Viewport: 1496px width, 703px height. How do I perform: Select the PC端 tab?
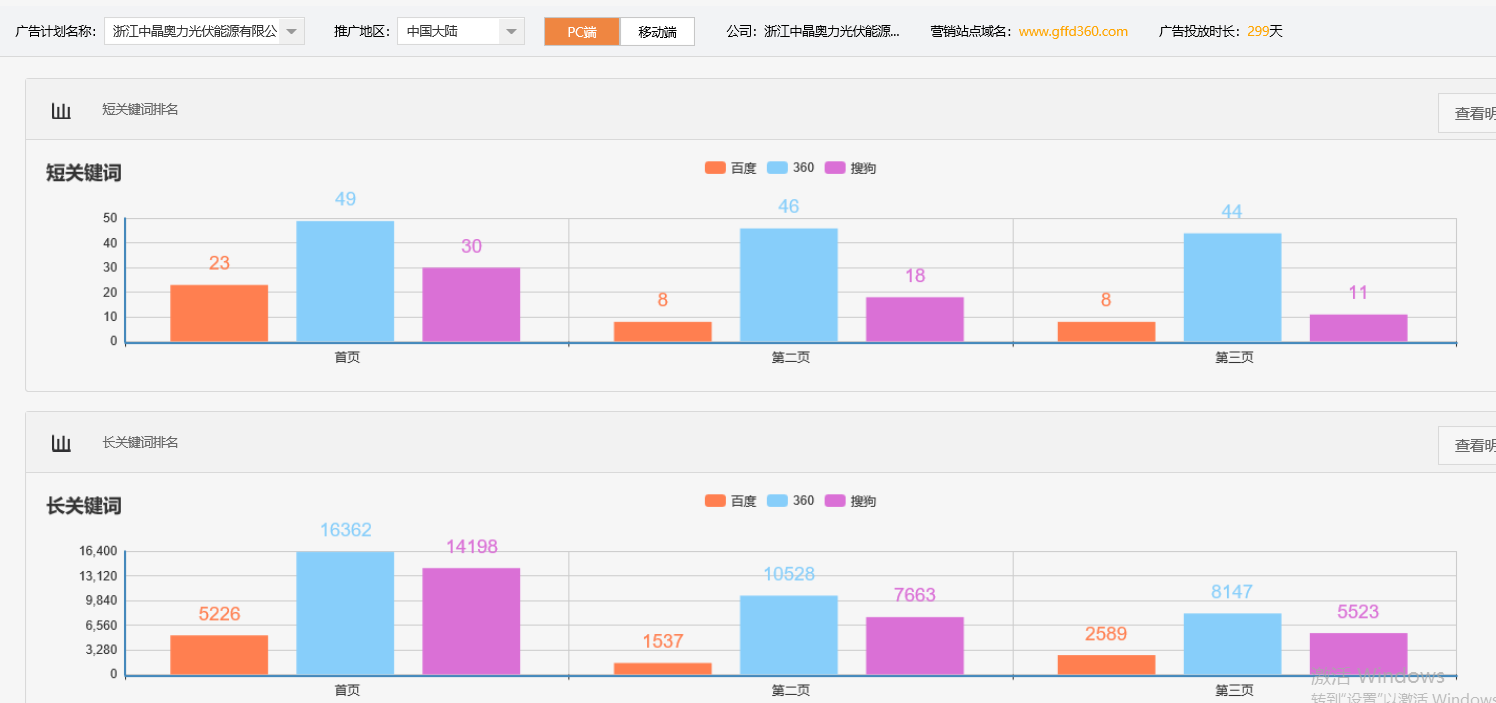point(581,31)
